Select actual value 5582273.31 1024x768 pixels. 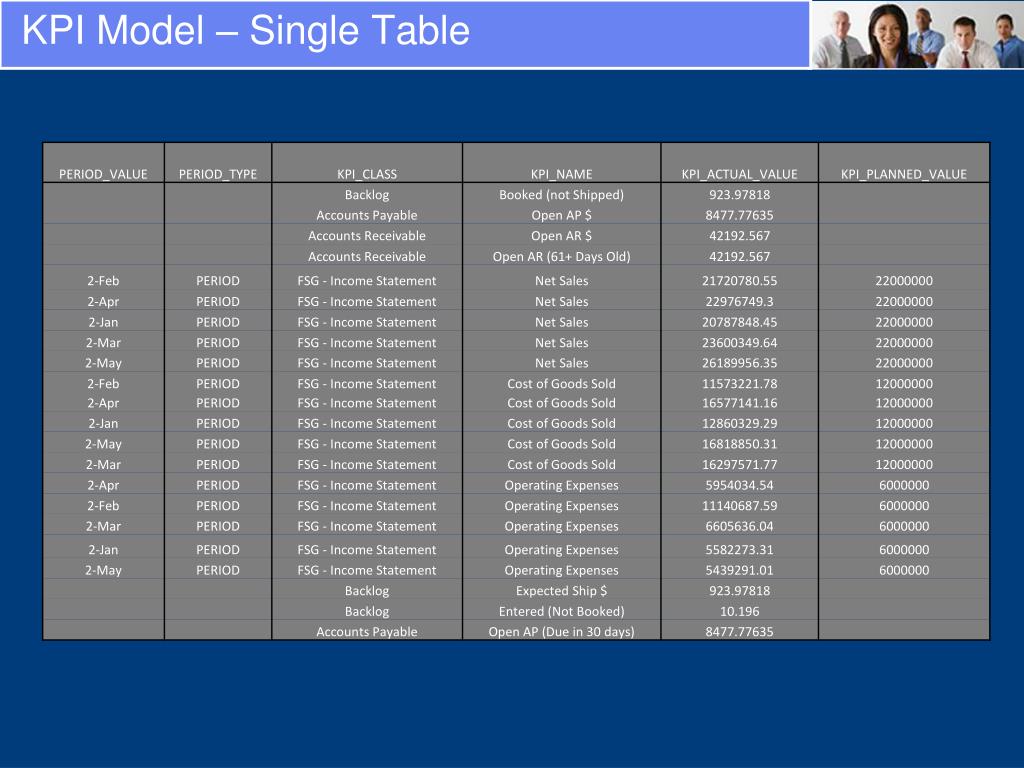click(739, 550)
